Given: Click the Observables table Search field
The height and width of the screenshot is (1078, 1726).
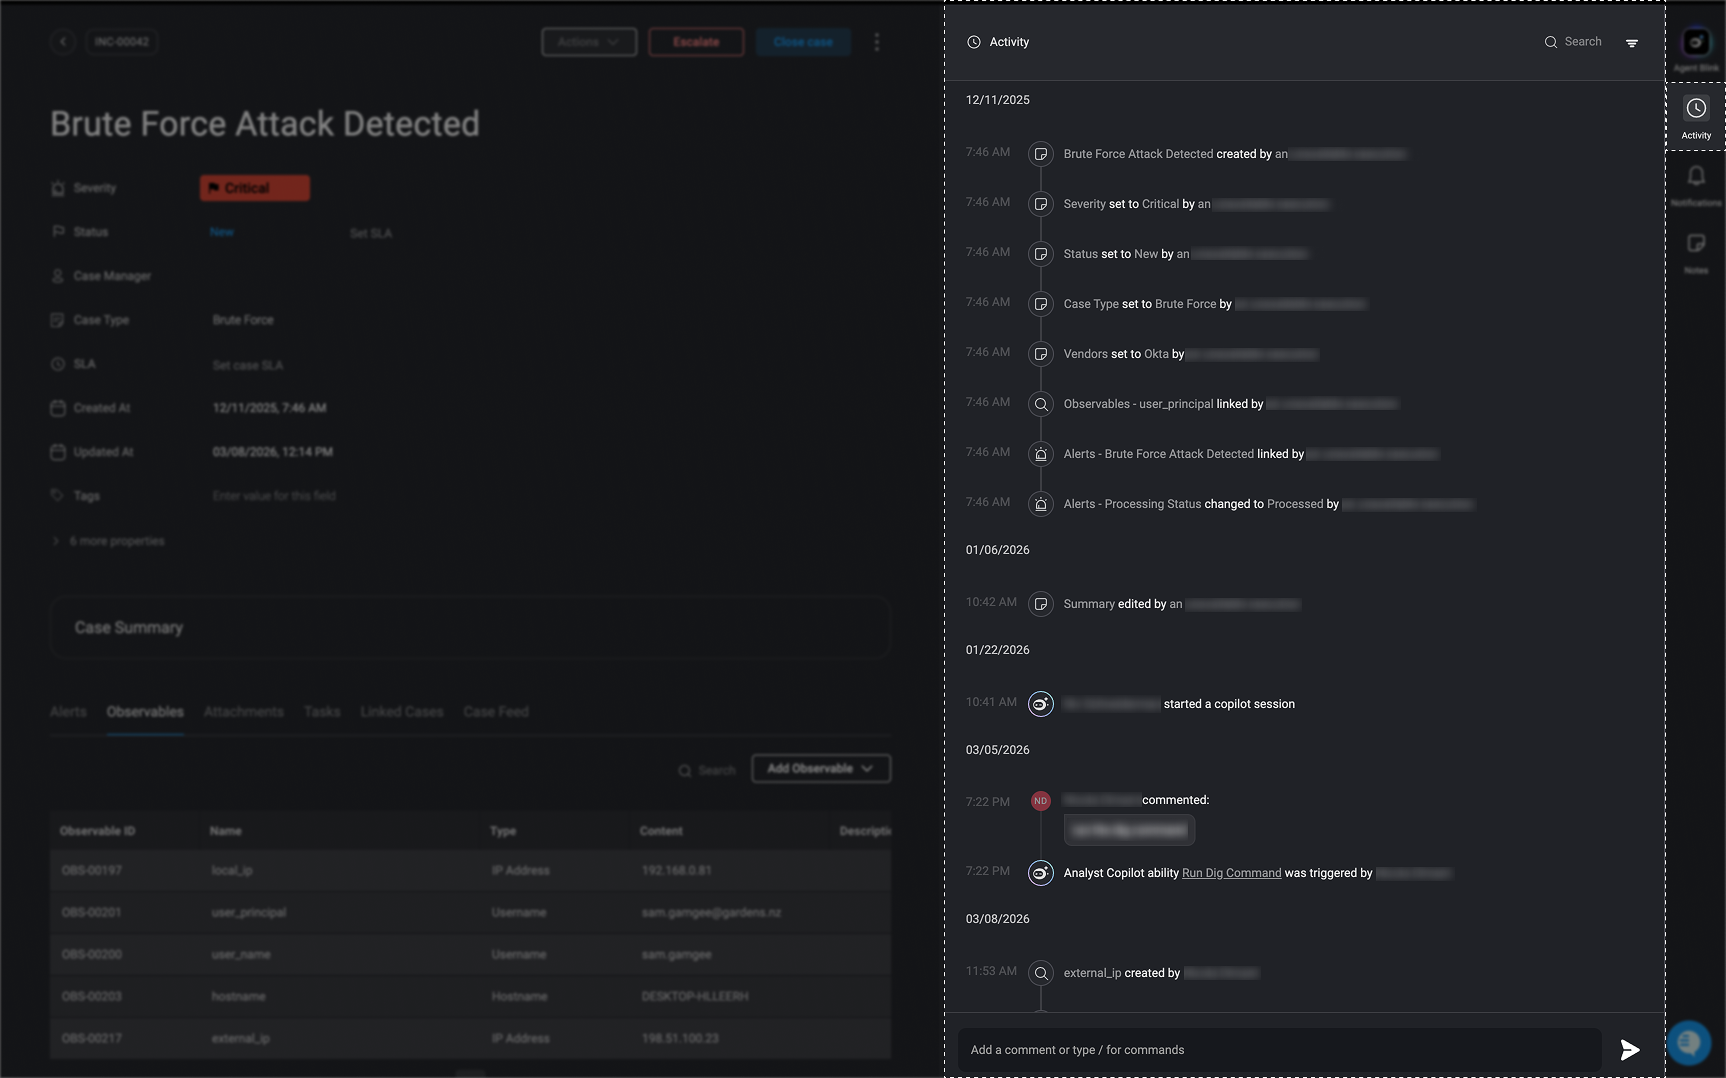Looking at the screenshot, I should [707, 770].
